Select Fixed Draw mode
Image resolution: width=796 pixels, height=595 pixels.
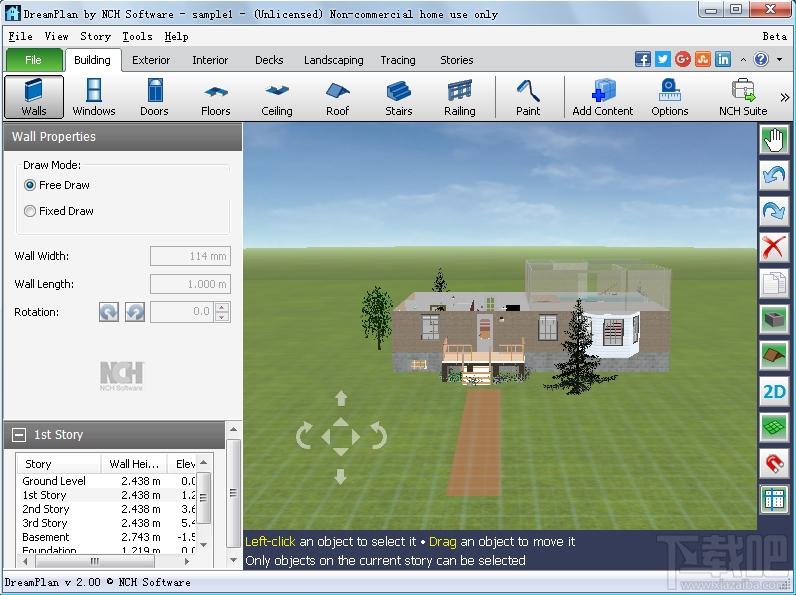coord(59,211)
